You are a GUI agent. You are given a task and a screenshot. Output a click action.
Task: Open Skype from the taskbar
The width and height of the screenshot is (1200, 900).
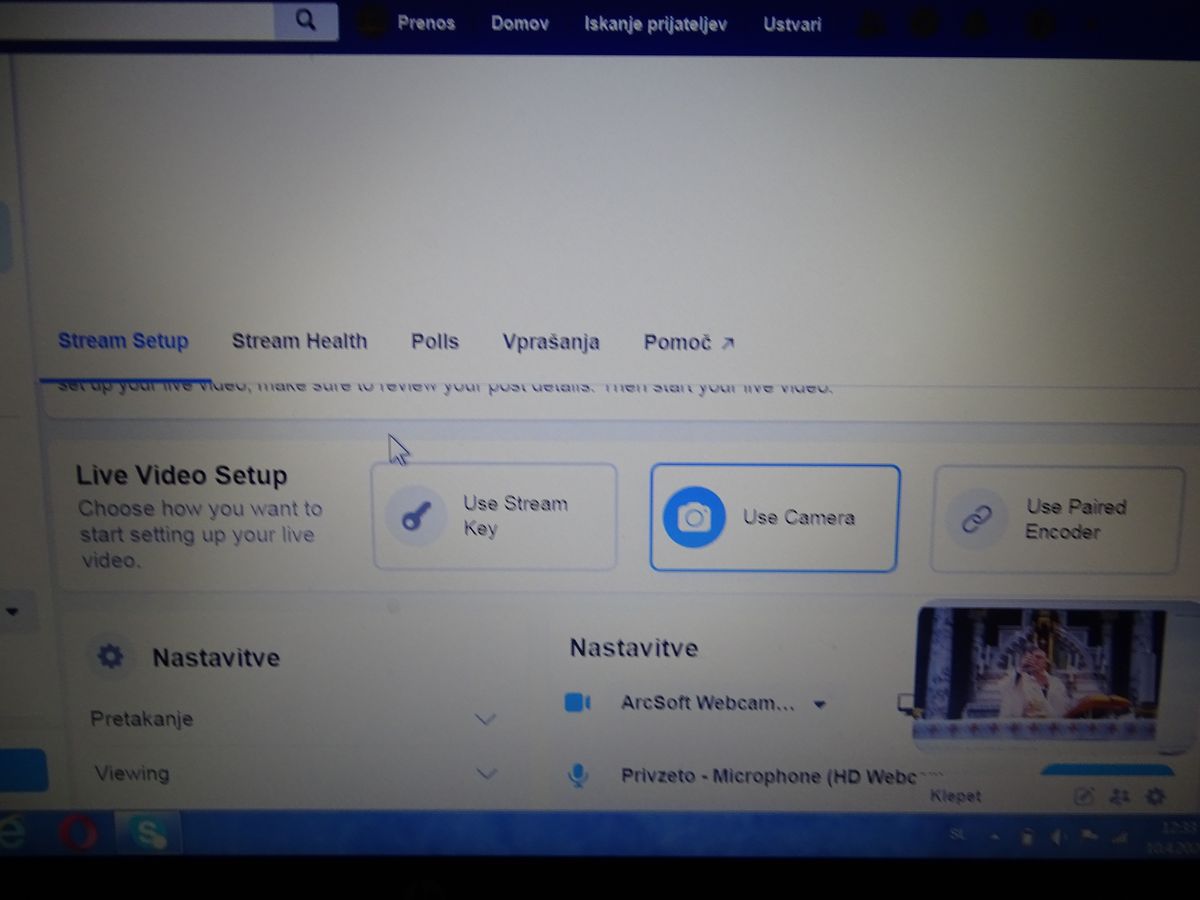(x=147, y=833)
